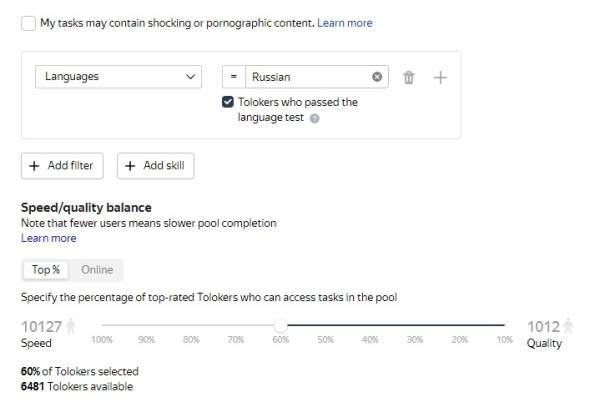Open Learn more under Speed/quality balance

coord(48,238)
